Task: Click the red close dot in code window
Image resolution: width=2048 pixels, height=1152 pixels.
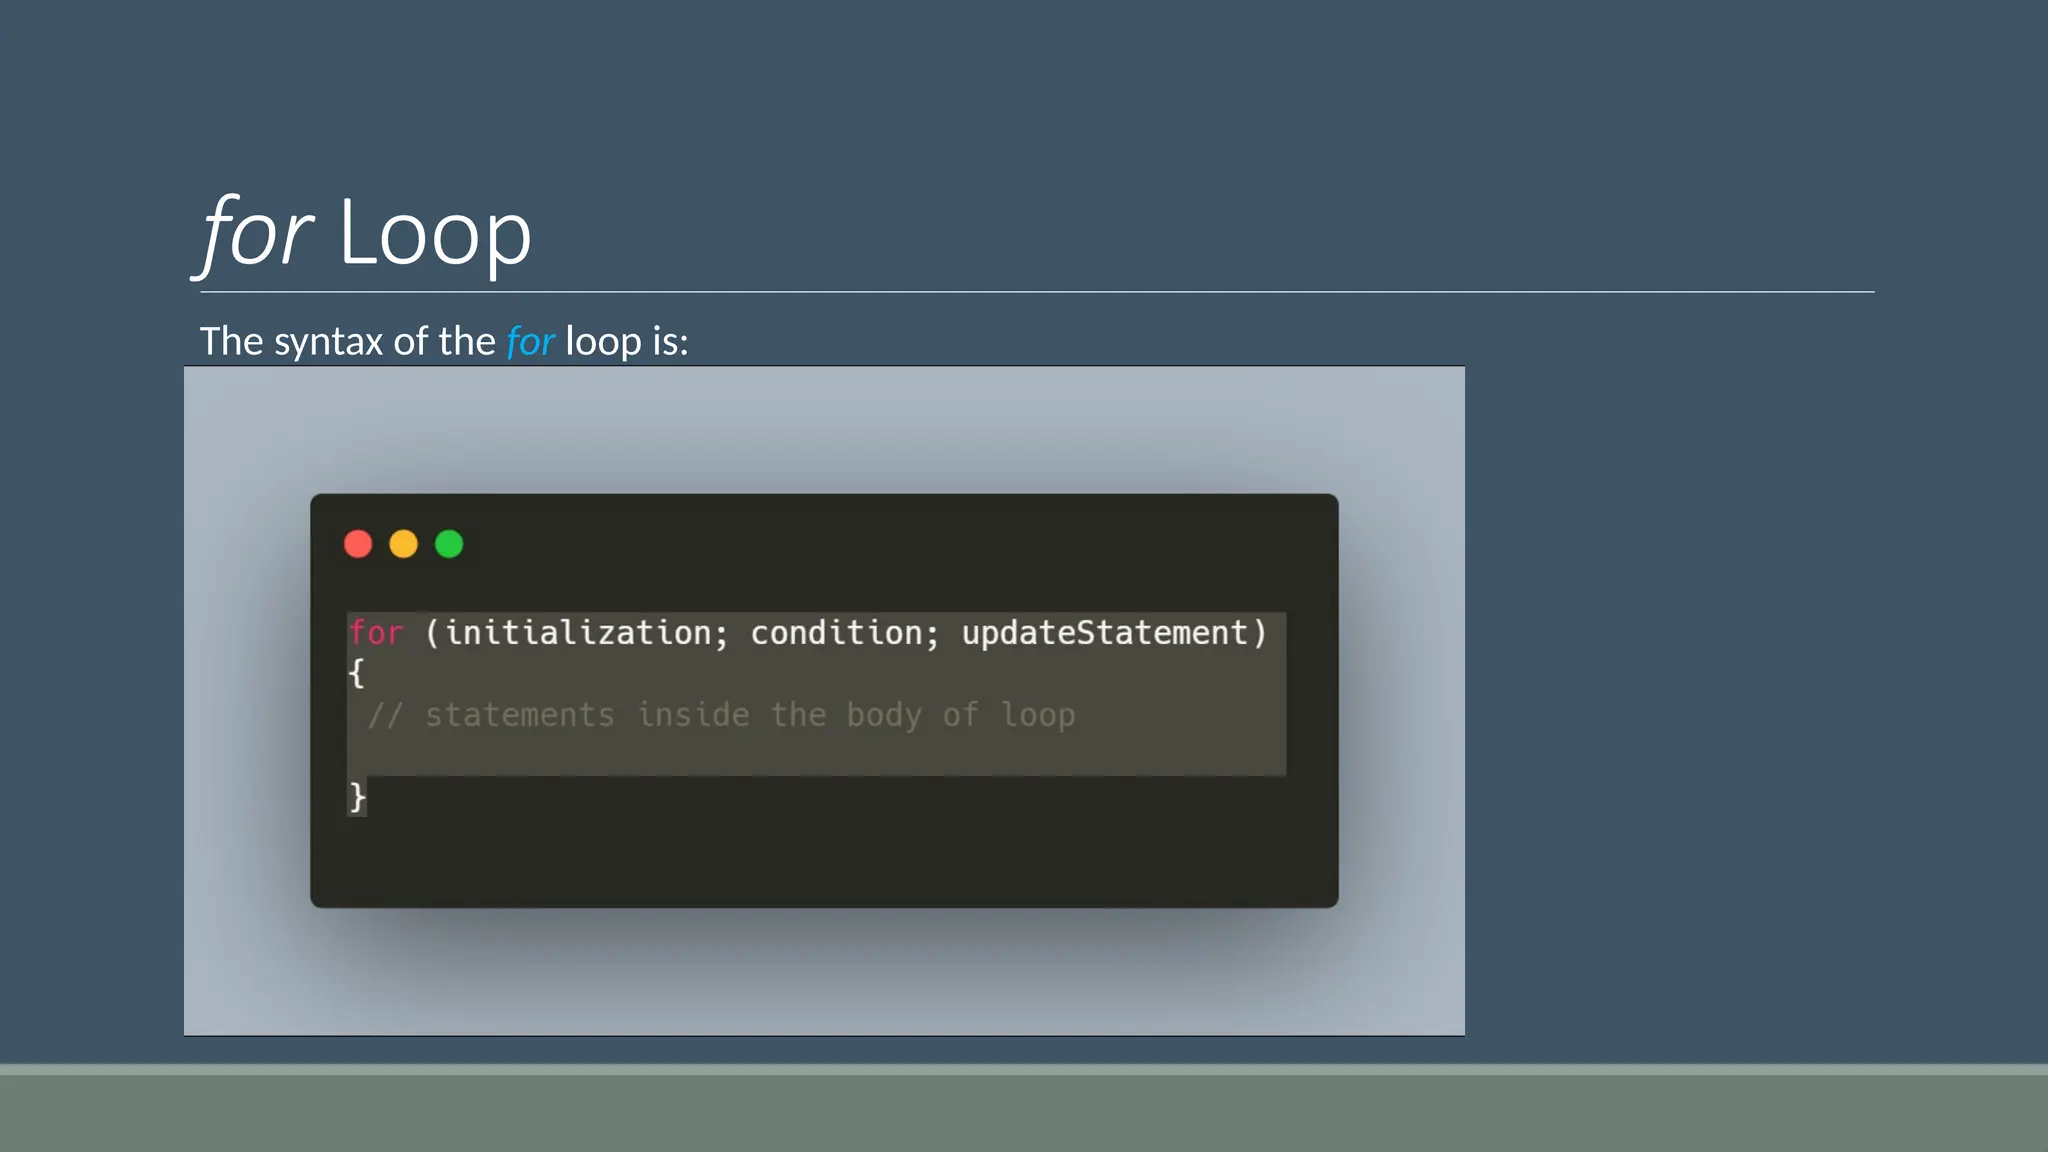Action: 358,544
